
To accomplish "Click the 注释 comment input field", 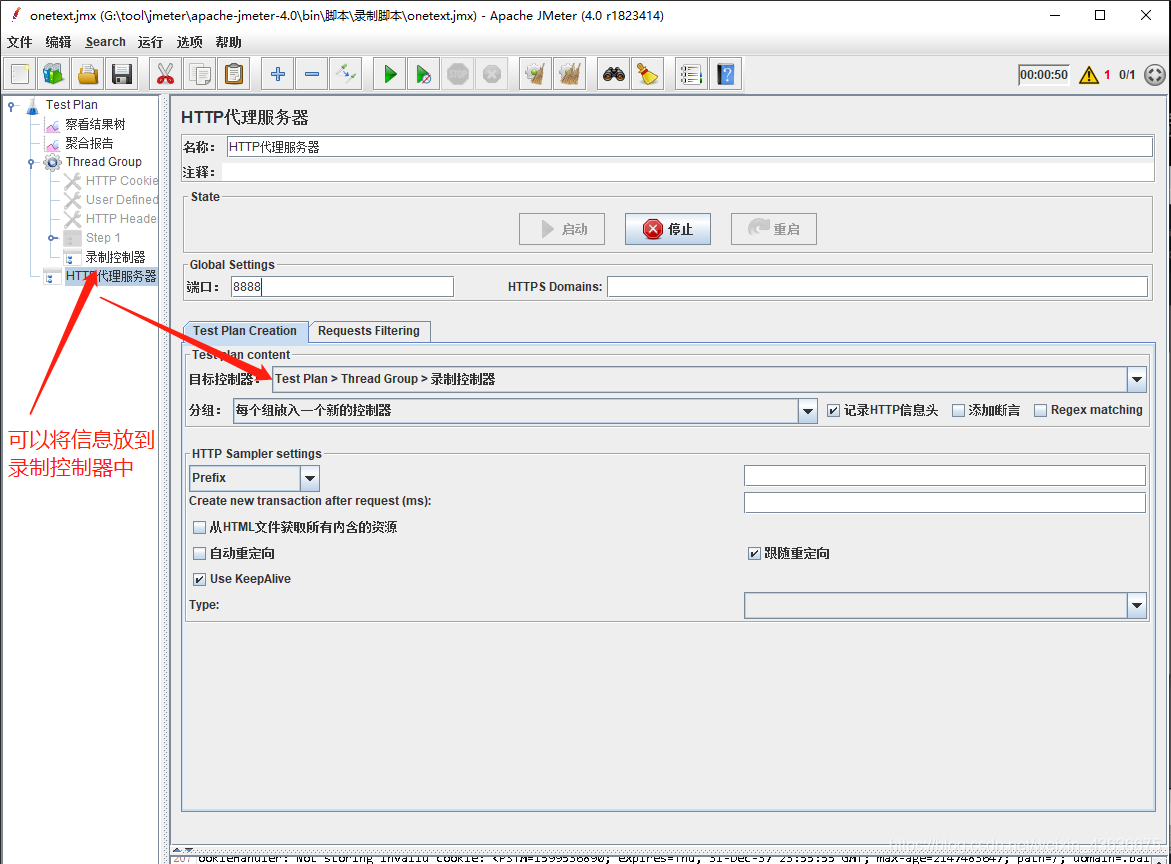I will click(687, 173).
